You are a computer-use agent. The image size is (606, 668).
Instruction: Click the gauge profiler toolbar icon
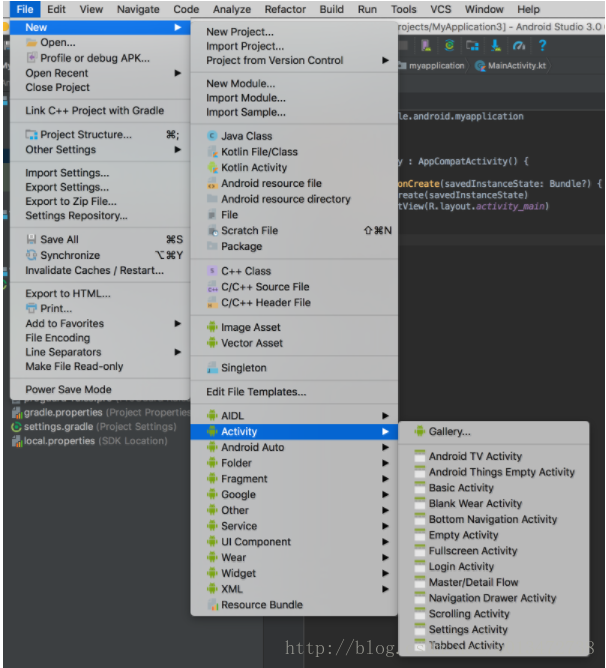point(519,45)
